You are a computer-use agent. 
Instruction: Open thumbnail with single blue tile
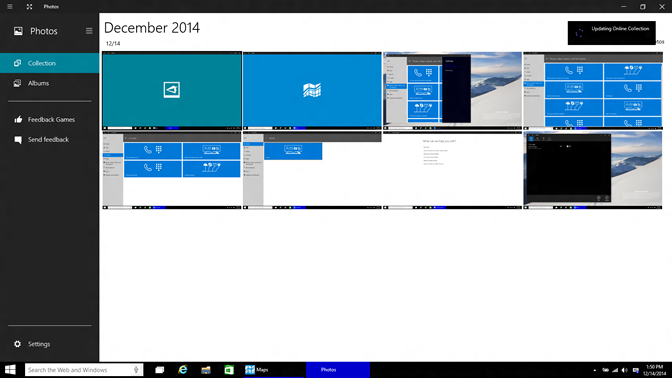tap(312, 170)
